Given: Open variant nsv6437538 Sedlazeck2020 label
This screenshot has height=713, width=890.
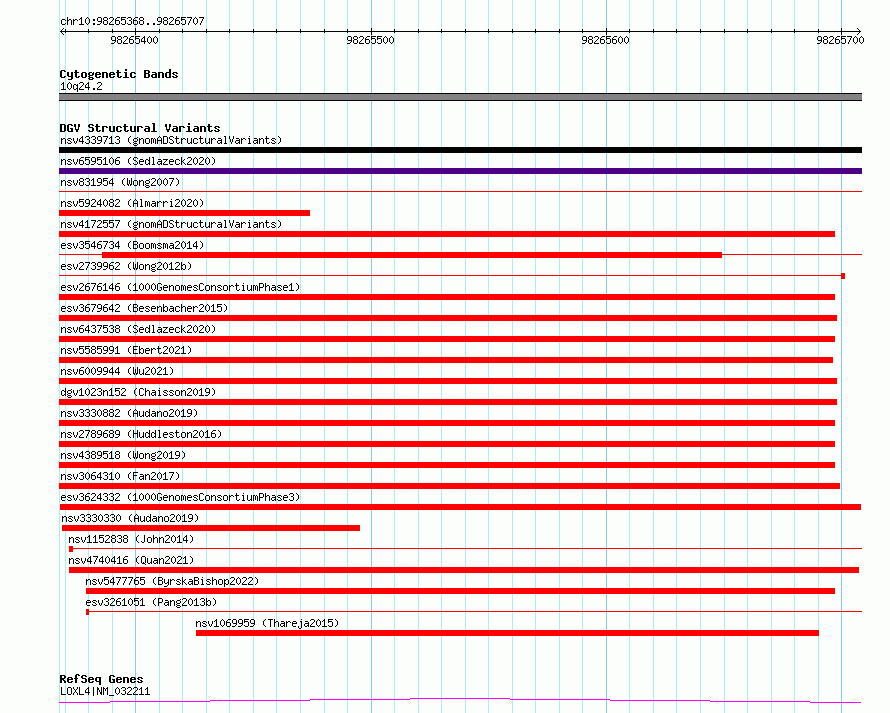Looking at the screenshot, I should [x=138, y=329].
